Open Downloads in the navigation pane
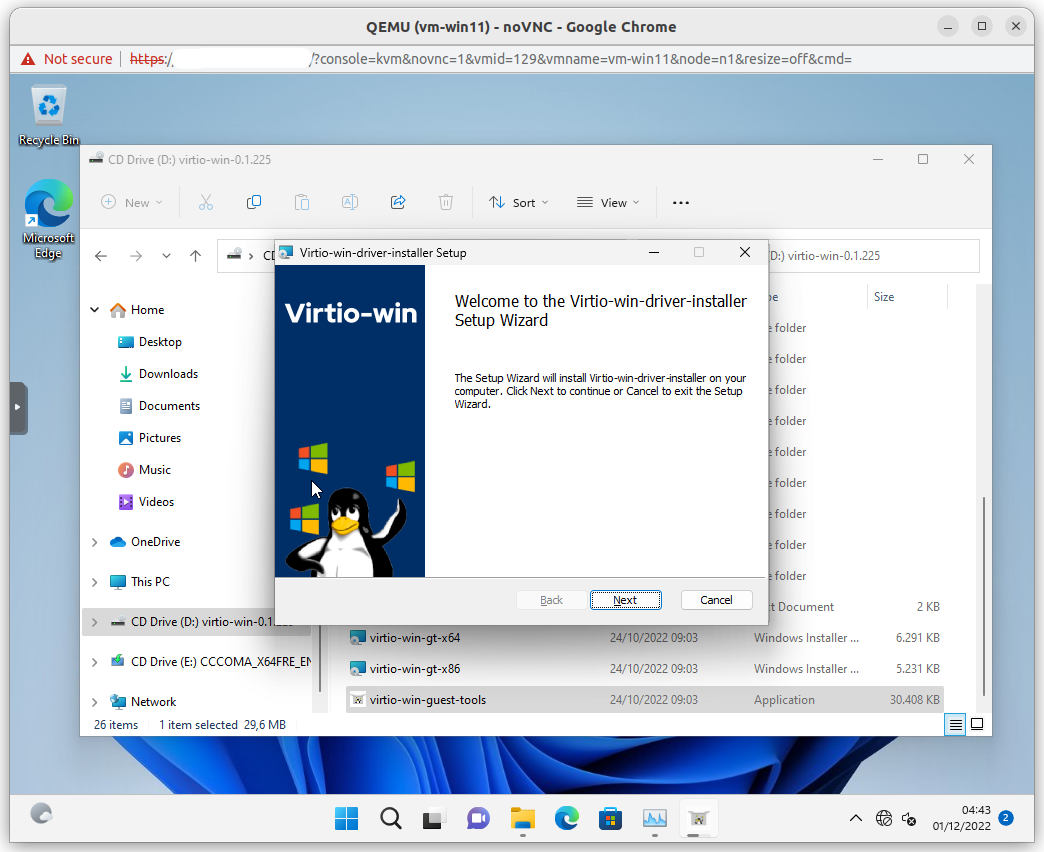The image size is (1044, 852). 168,373
